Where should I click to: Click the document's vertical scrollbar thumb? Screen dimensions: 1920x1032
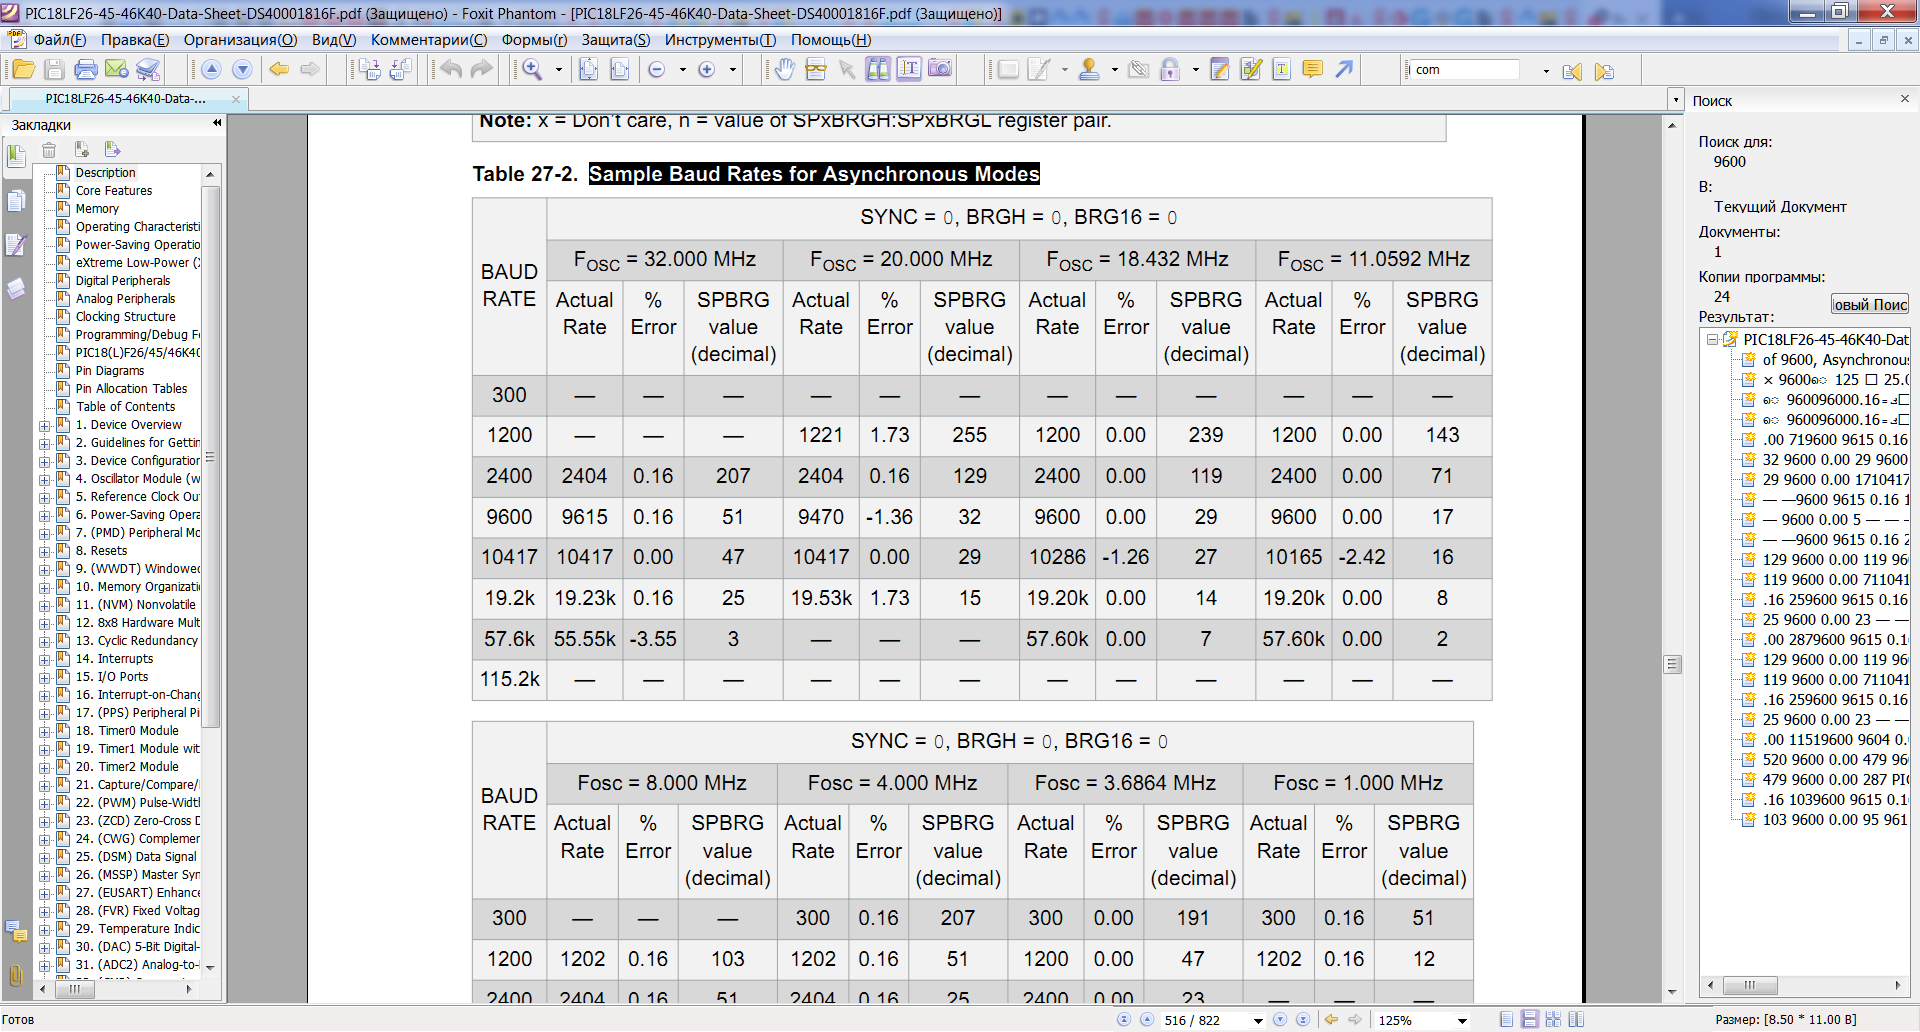[x=1672, y=664]
